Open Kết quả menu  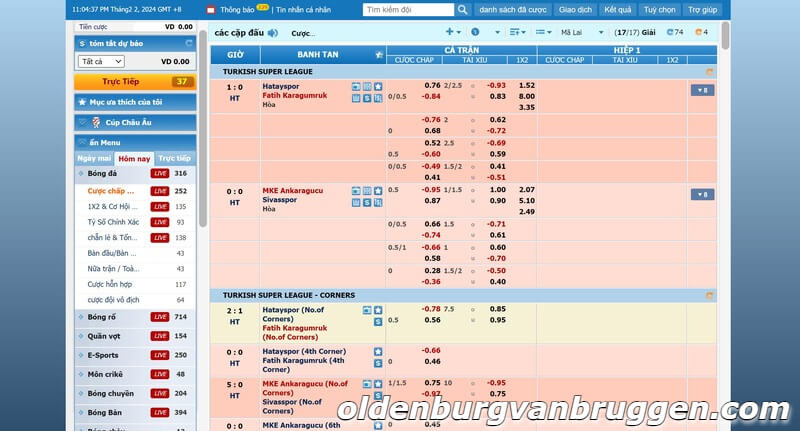click(x=617, y=10)
